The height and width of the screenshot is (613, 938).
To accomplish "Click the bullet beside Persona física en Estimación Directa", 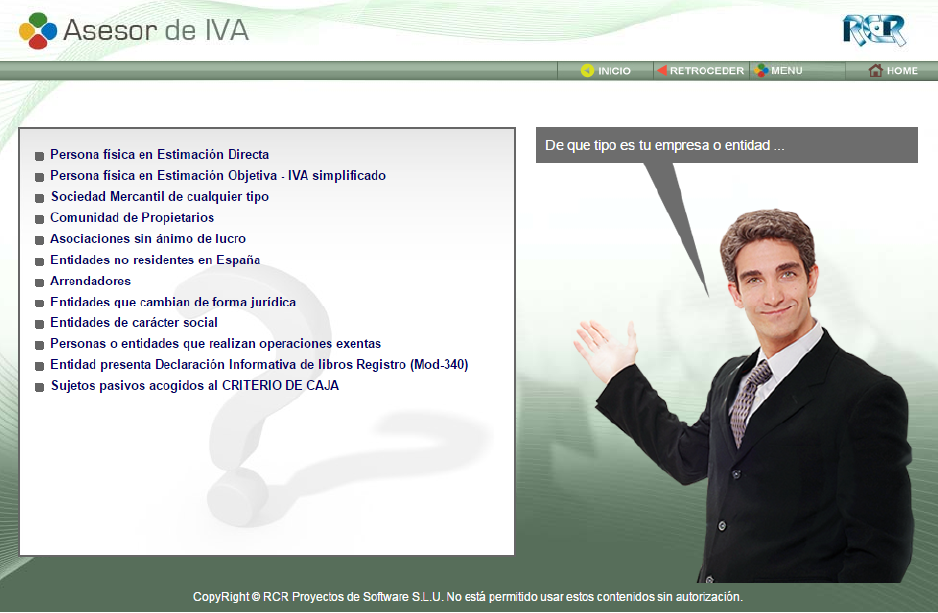I will pyautogui.click(x=39, y=156).
